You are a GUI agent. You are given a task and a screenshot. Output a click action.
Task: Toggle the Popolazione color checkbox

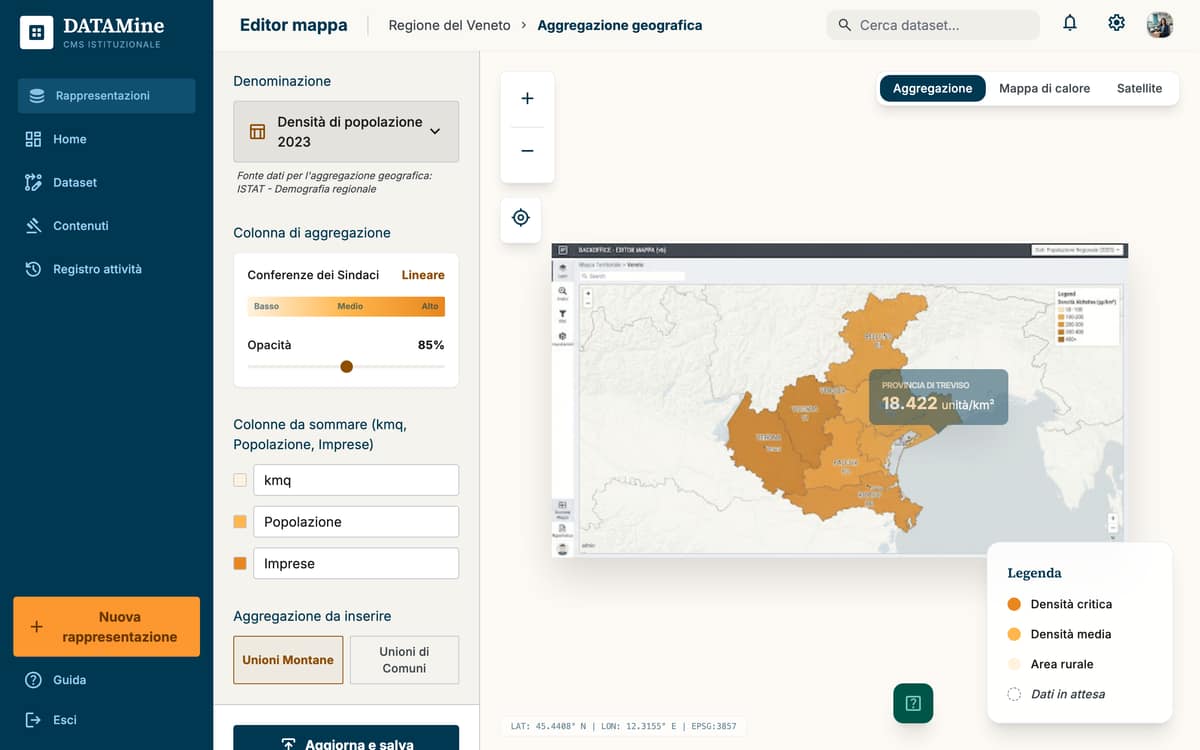click(240, 522)
